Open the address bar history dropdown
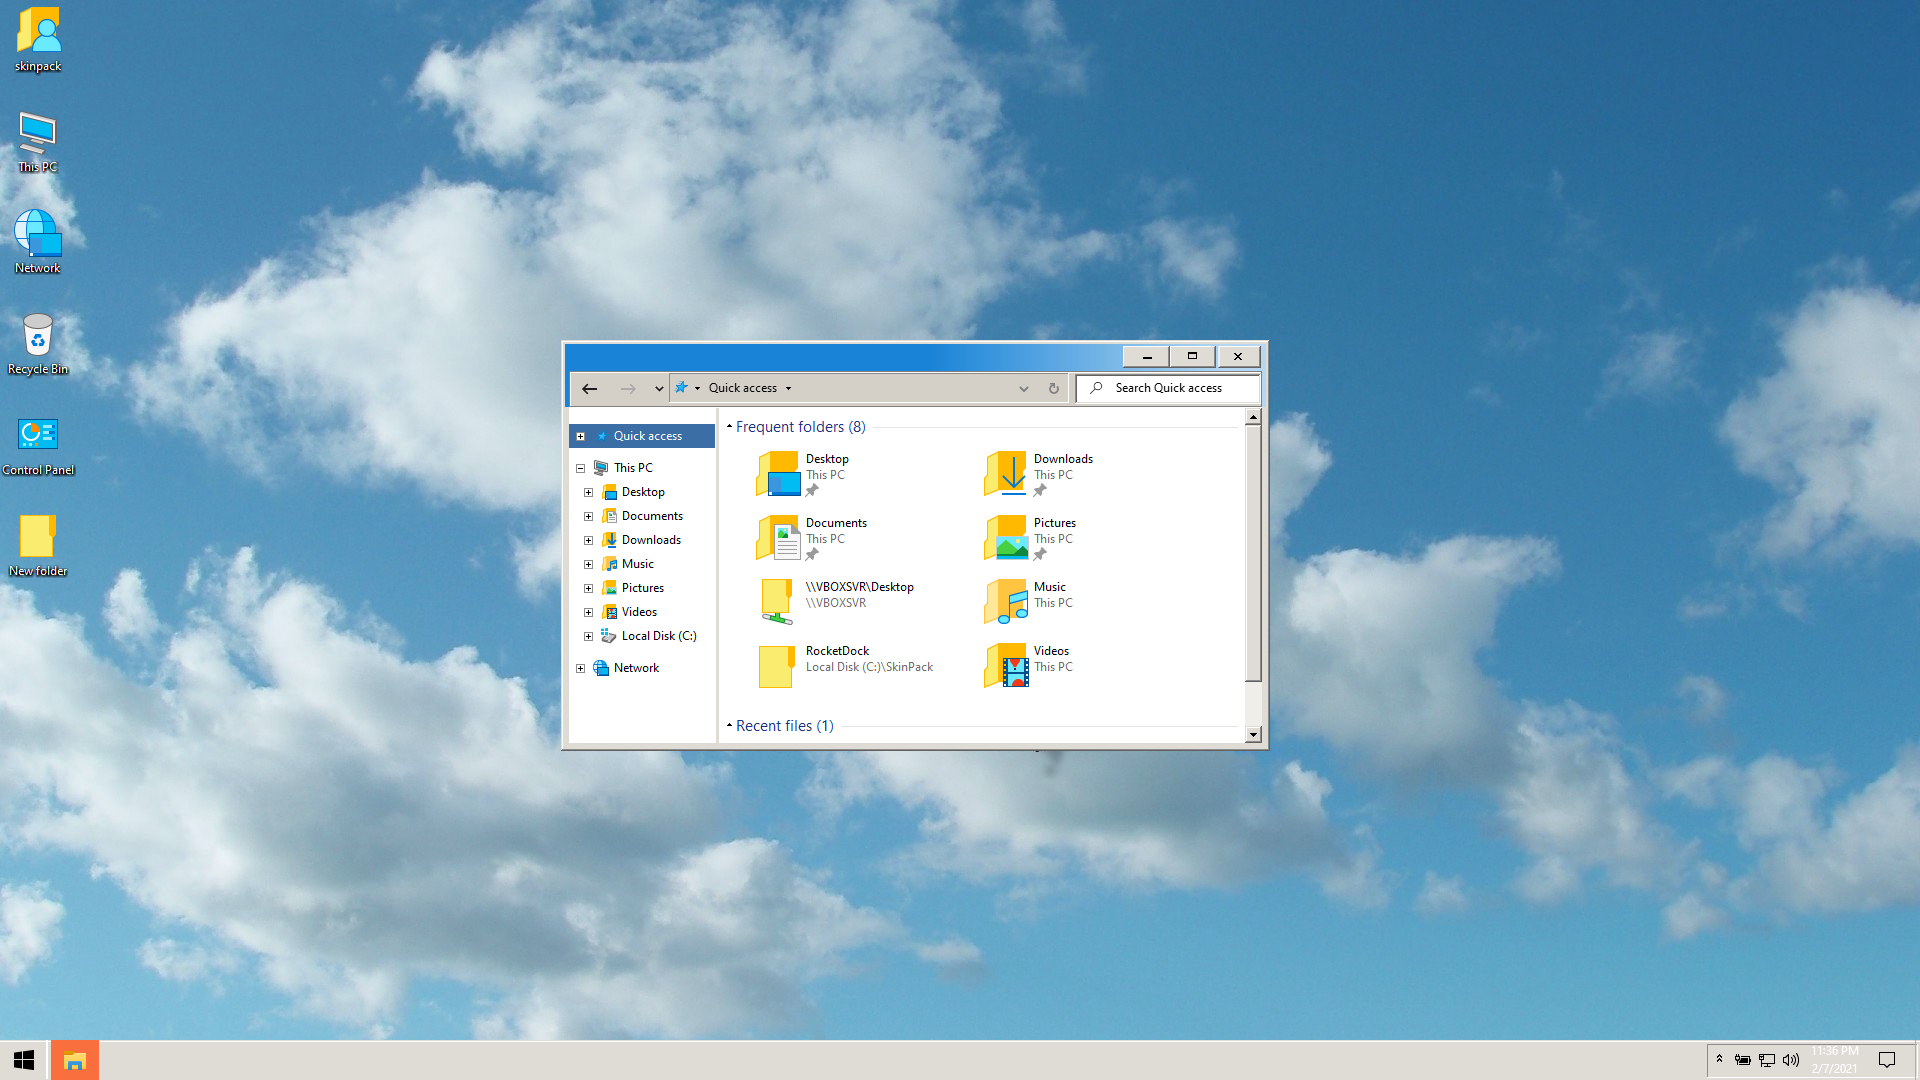The width and height of the screenshot is (1920, 1080). click(x=1023, y=388)
